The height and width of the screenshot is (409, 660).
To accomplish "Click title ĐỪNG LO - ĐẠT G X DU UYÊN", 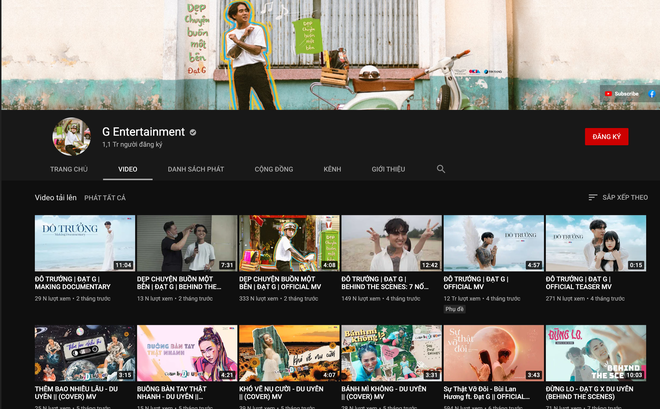I will point(589,393).
